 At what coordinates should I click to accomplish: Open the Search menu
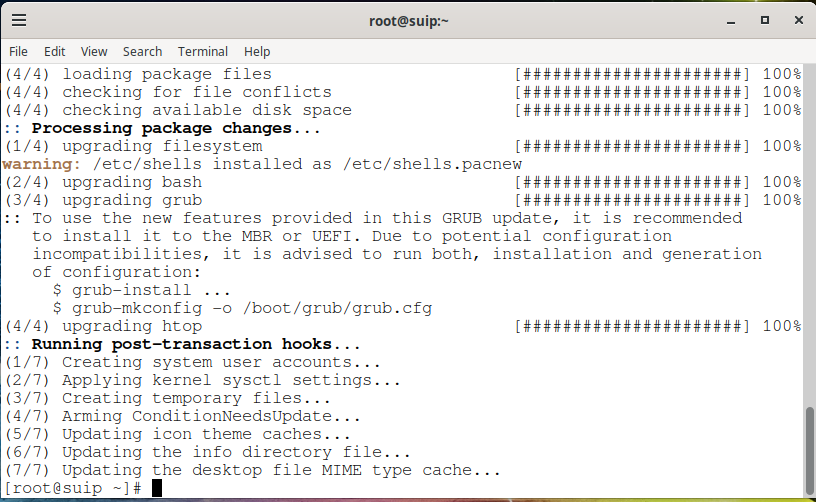pos(142,52)
